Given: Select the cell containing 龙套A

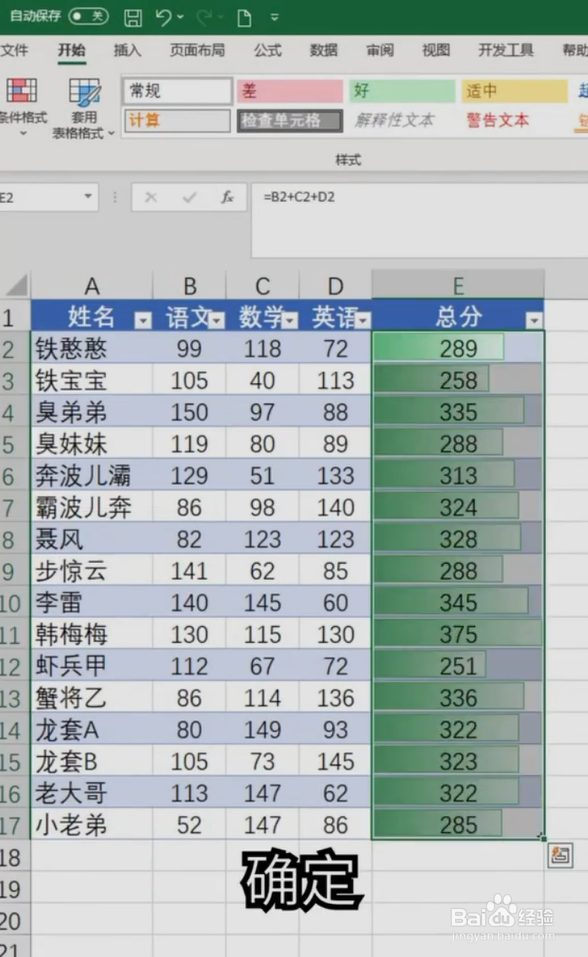Looking at the screenshot, I should (x=92, y=729).
